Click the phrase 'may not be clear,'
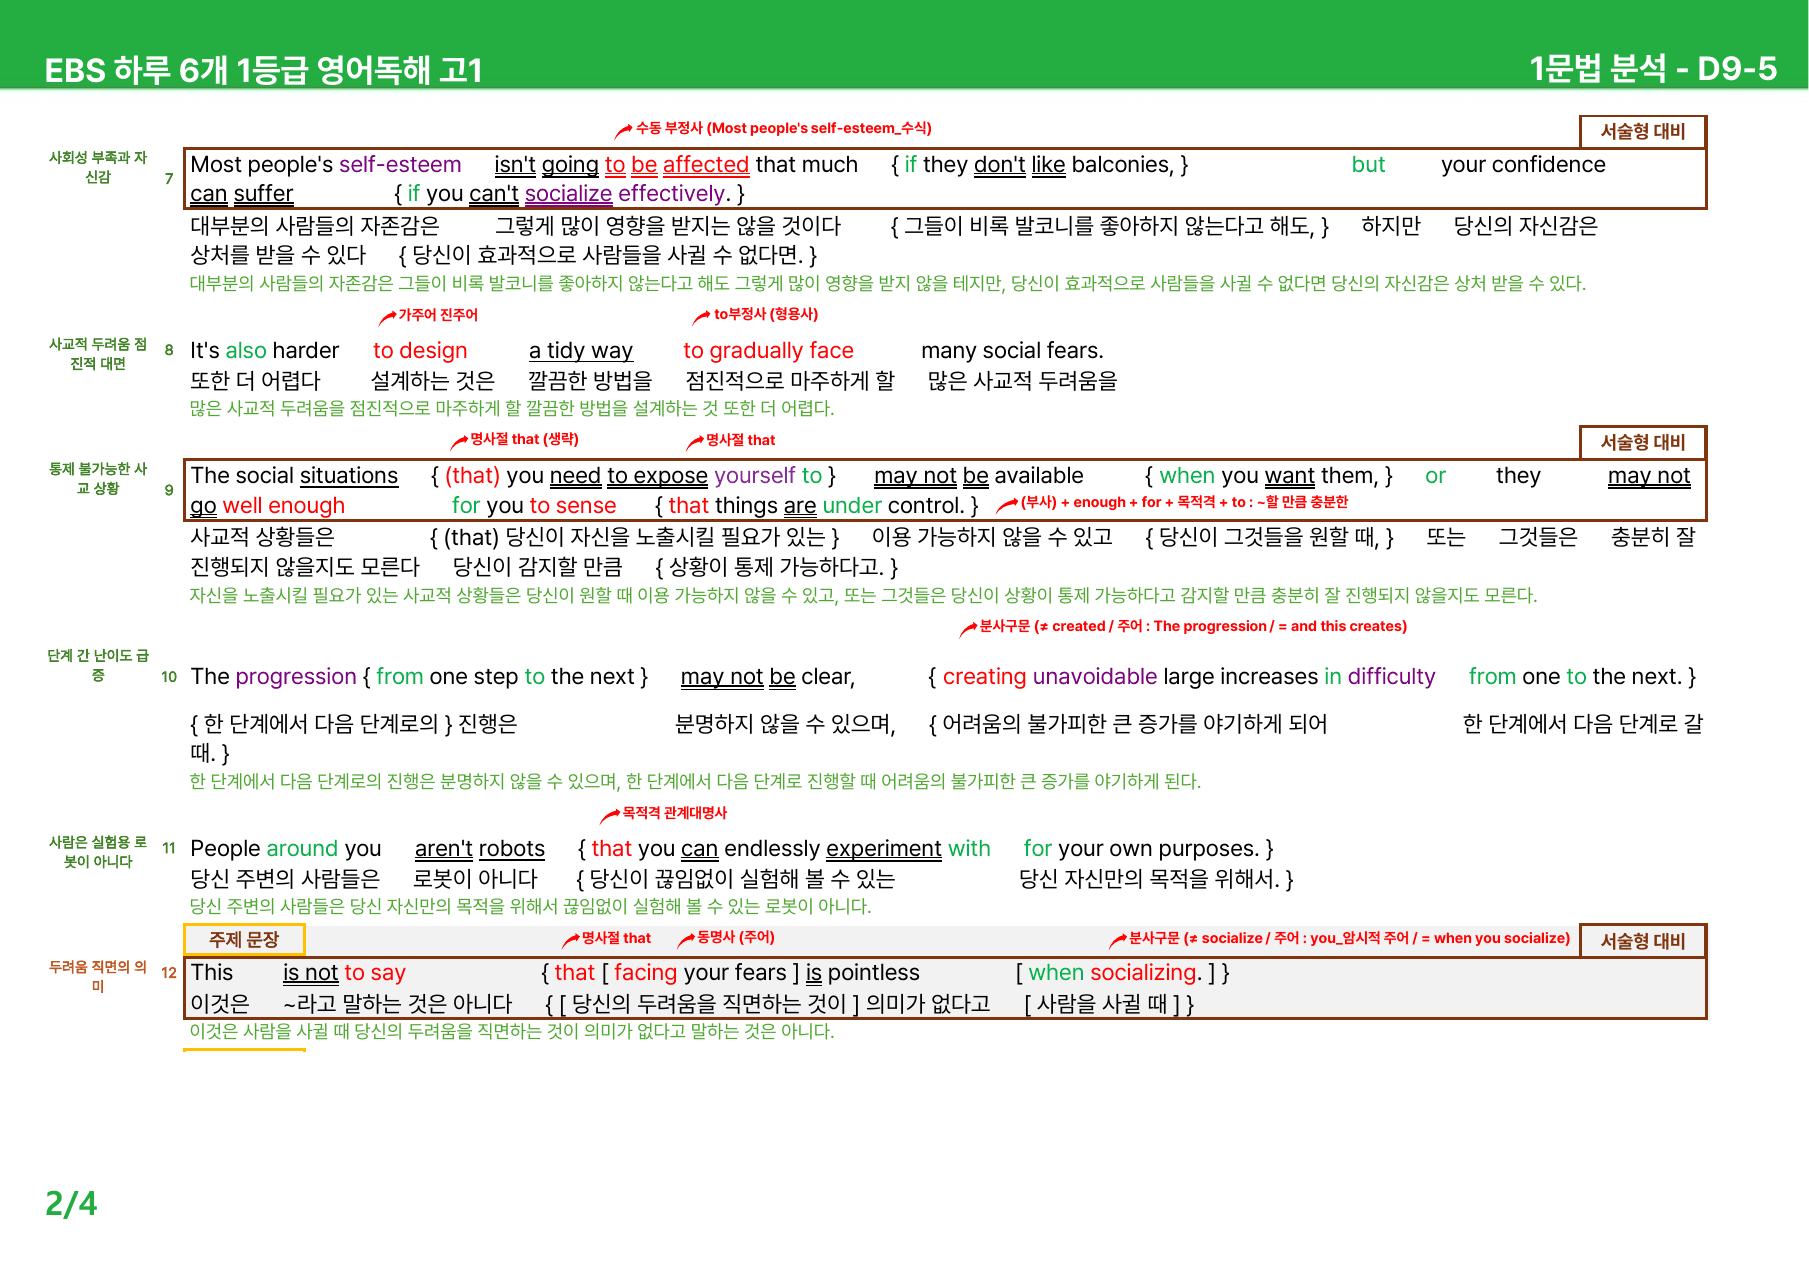 [x=768, y=677]
